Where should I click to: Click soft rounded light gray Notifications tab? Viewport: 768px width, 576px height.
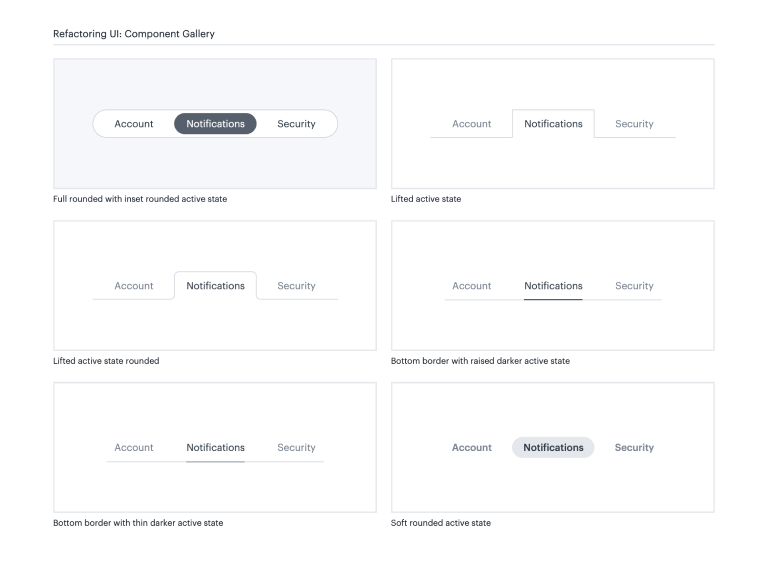(x=553, y=448)
